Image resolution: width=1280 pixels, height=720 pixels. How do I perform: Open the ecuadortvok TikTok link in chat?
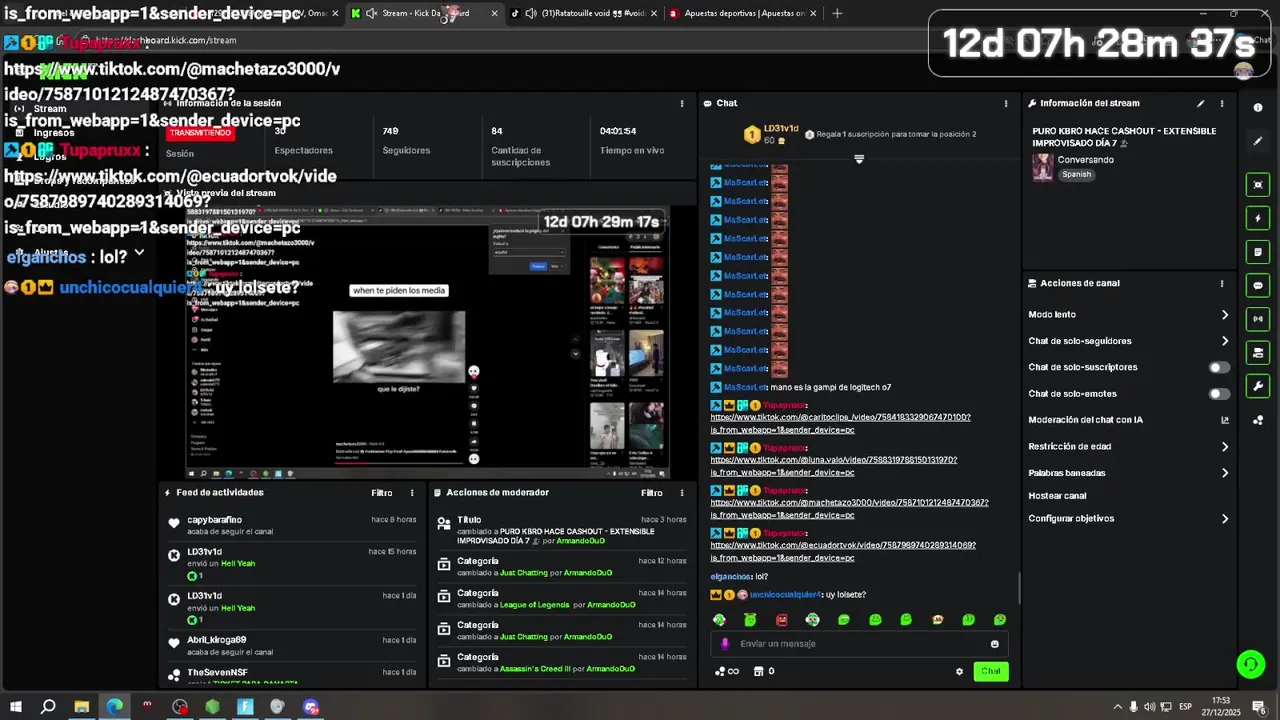click(843, 552)
